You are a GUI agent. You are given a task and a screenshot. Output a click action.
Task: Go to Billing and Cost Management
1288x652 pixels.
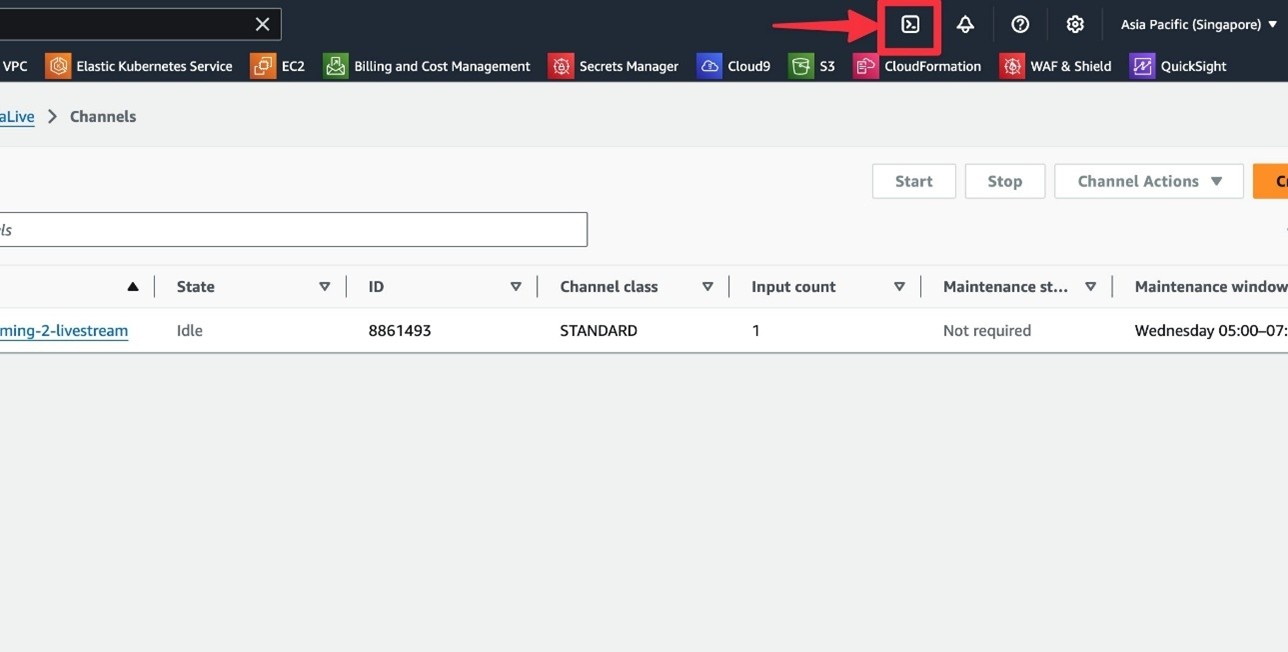point(427,67)
